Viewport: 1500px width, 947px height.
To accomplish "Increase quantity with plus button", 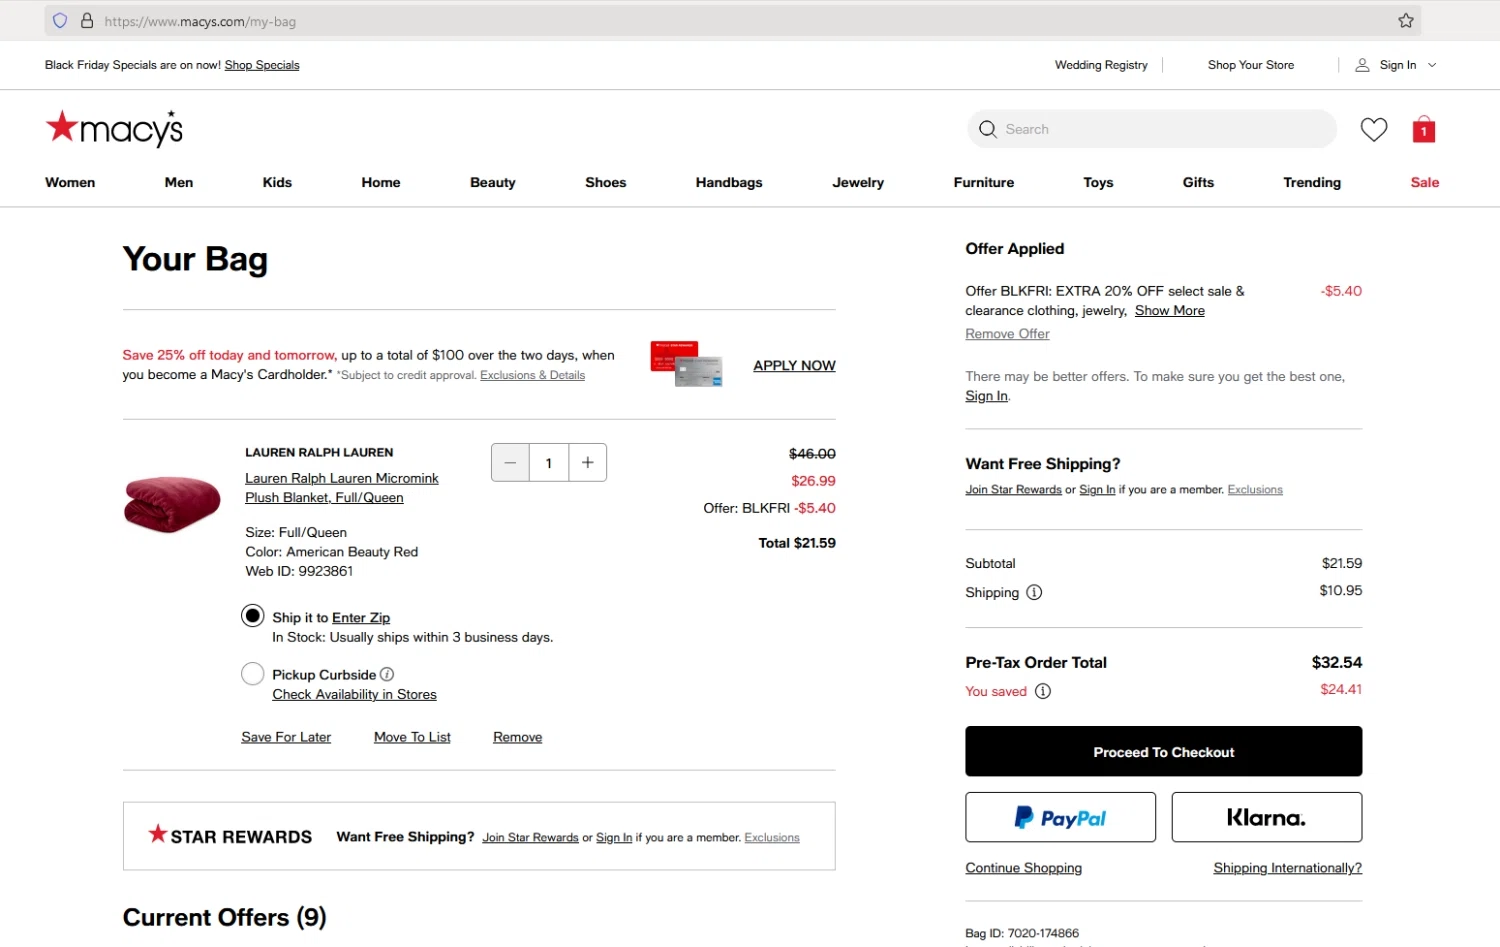I will pos(588,463).
